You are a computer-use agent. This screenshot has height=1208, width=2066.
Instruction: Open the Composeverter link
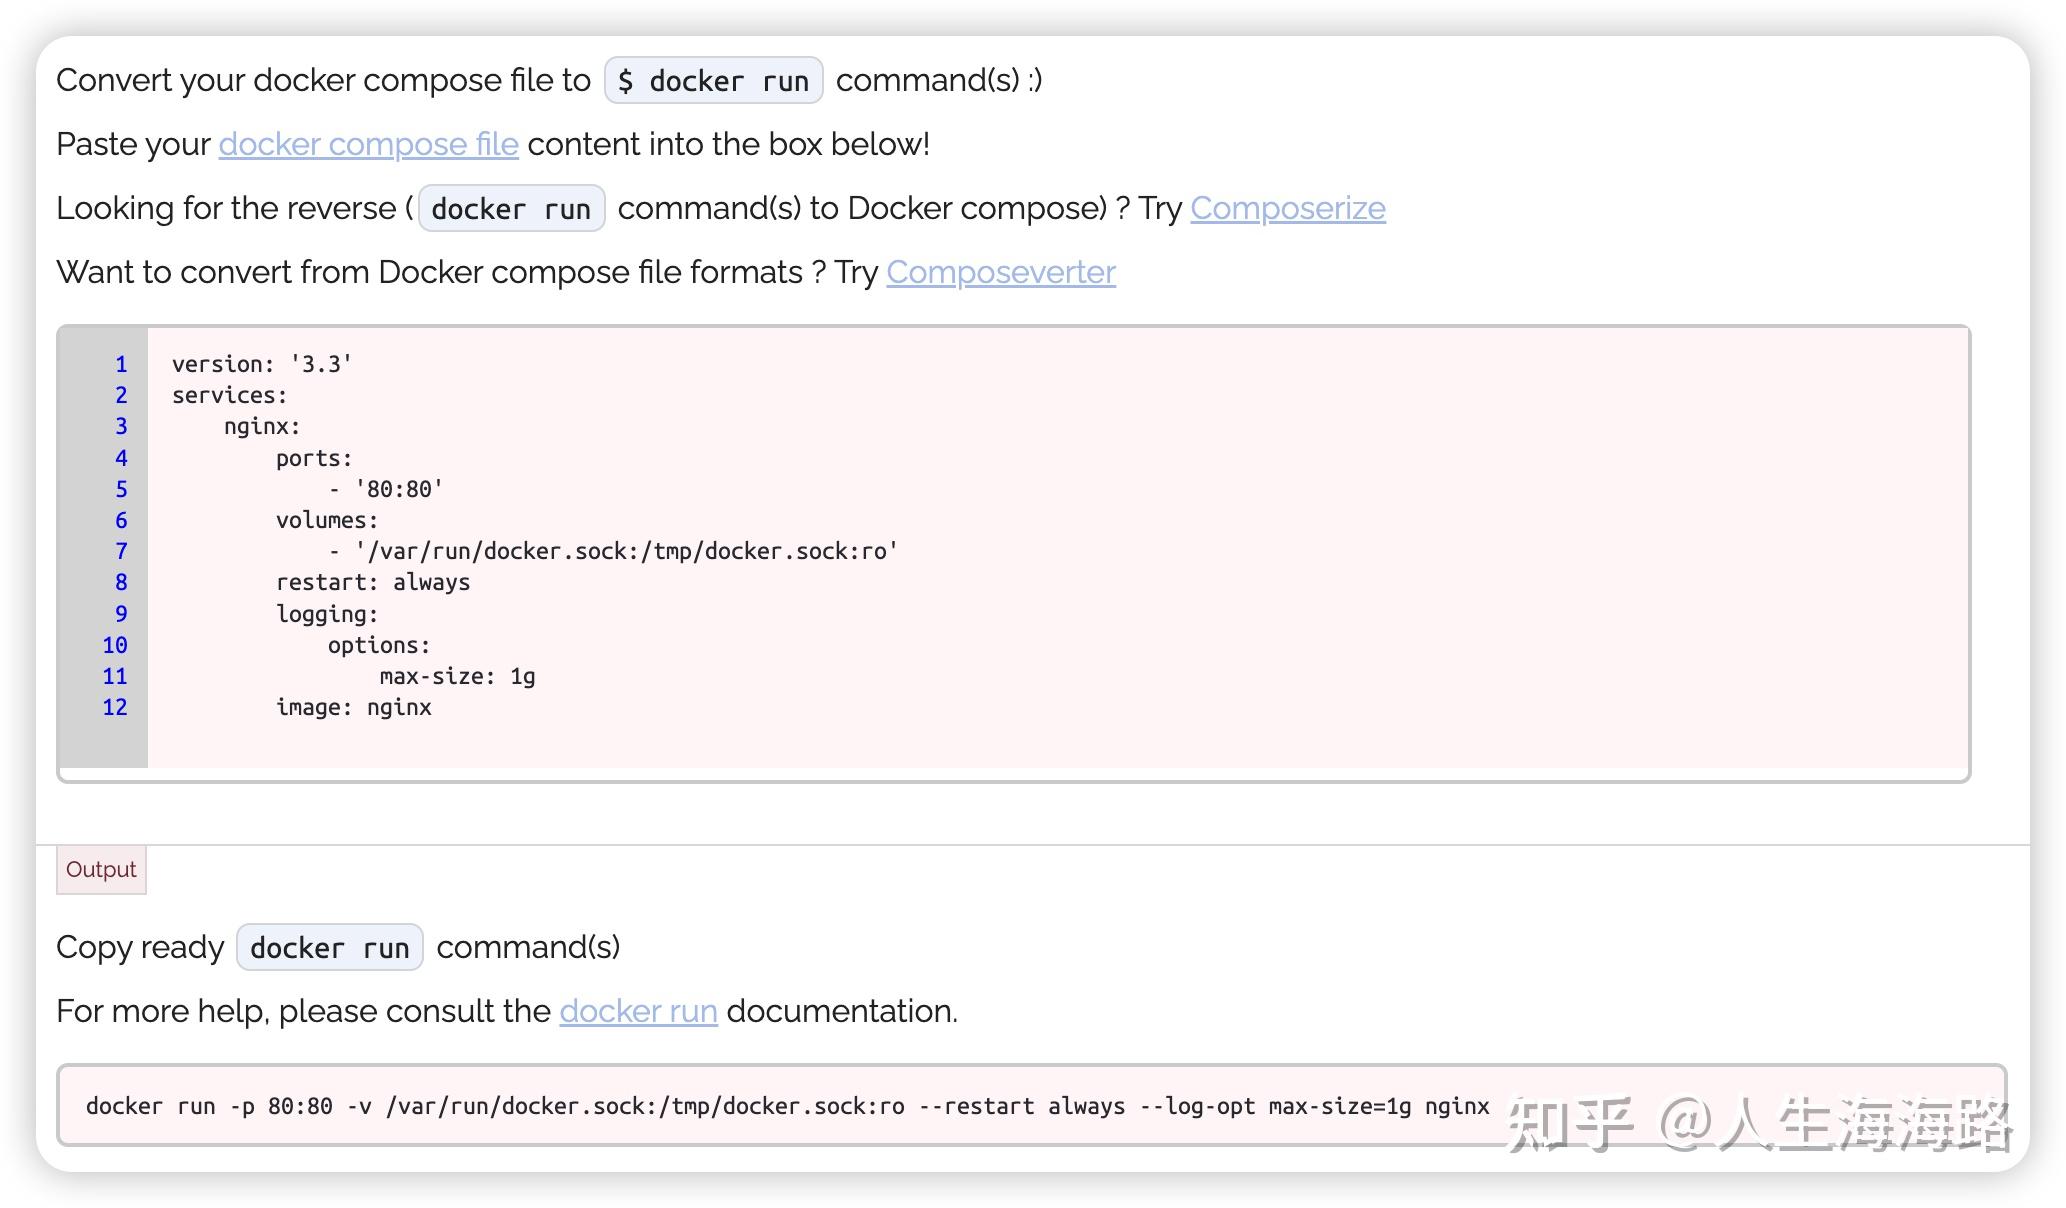coord(1000,272)
